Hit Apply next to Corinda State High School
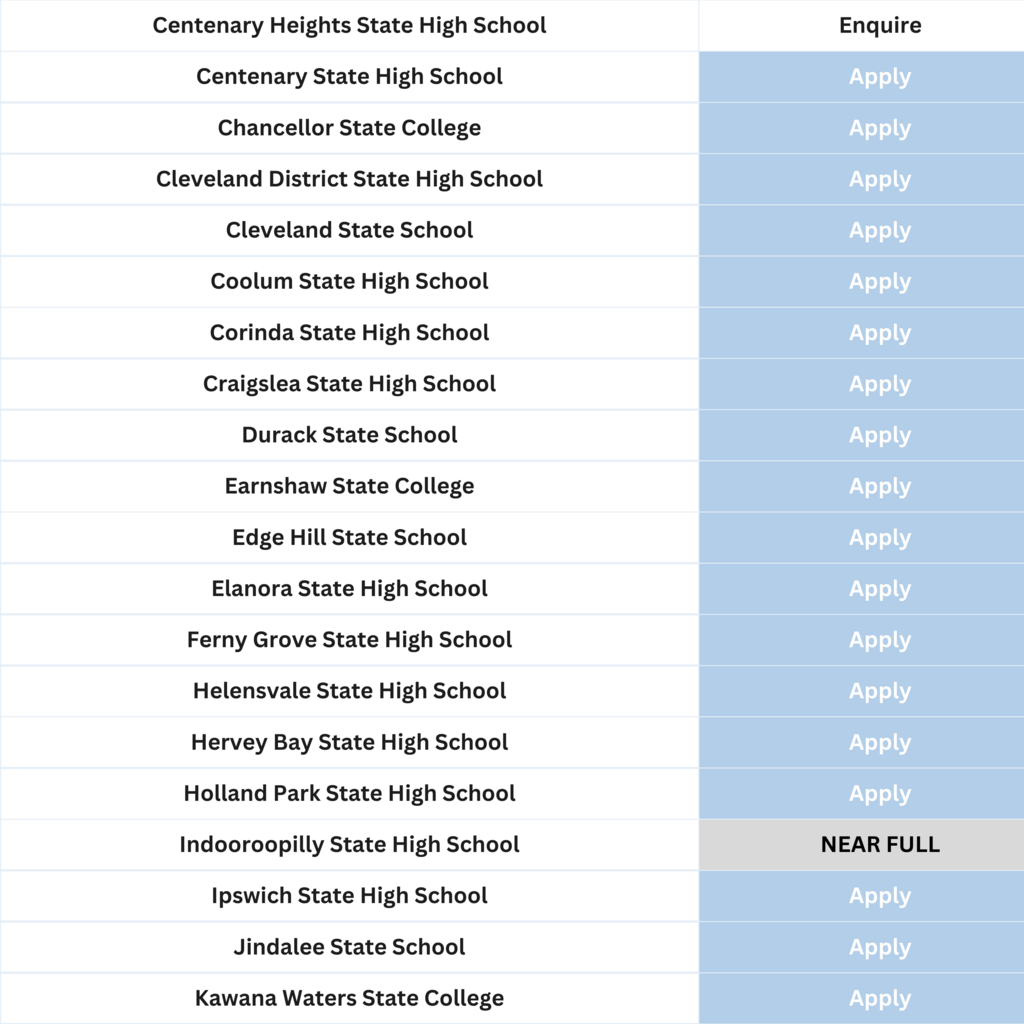The image size is (1024, 1024). pyautogui.click(x=880, y=333)
